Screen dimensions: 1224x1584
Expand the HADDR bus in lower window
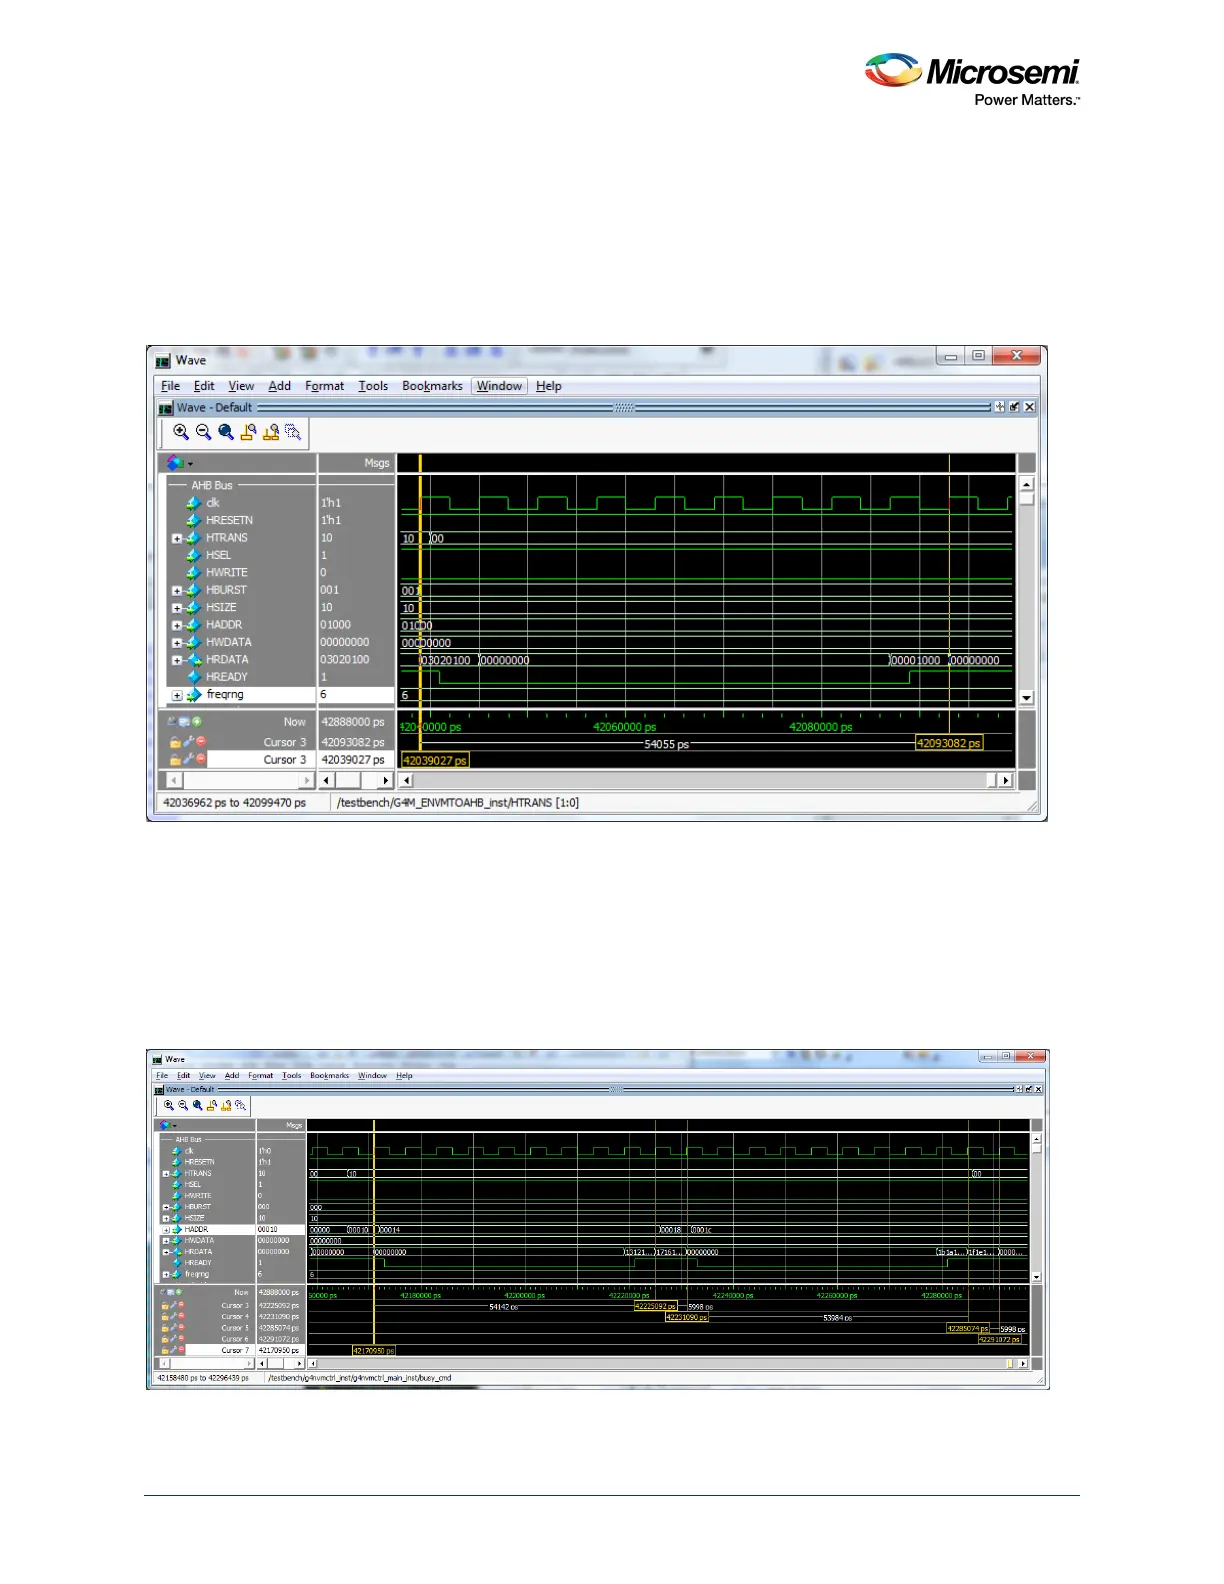[x=166, y=1229]
